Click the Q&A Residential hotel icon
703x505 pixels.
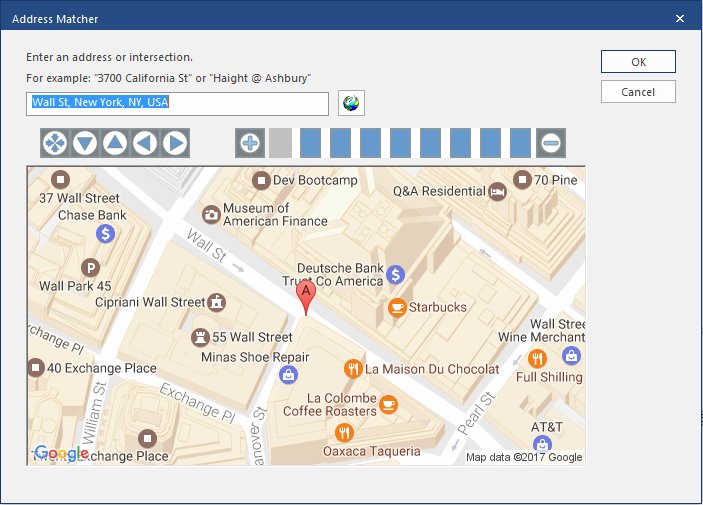point(497,192)
